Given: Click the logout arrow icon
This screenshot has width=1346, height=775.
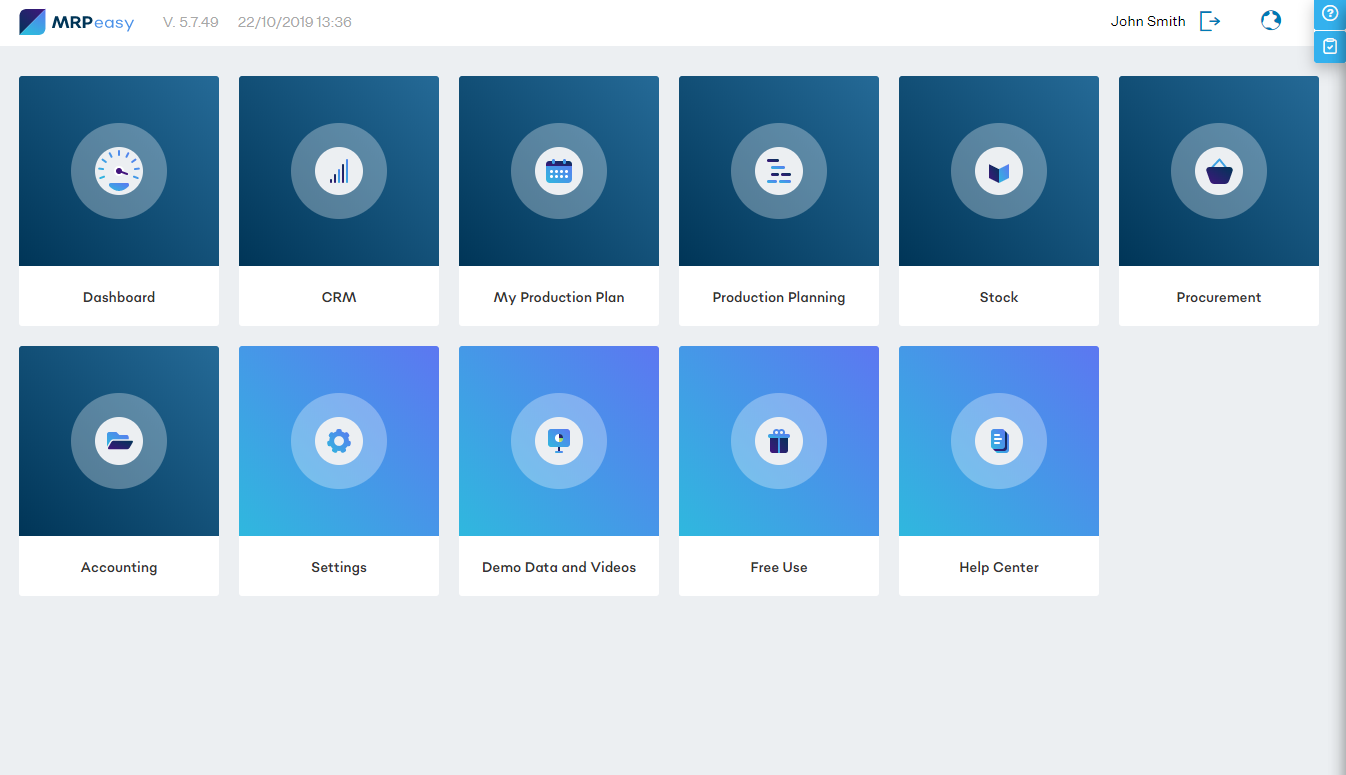Looking at the screenshot, I should pos(1210,21).
